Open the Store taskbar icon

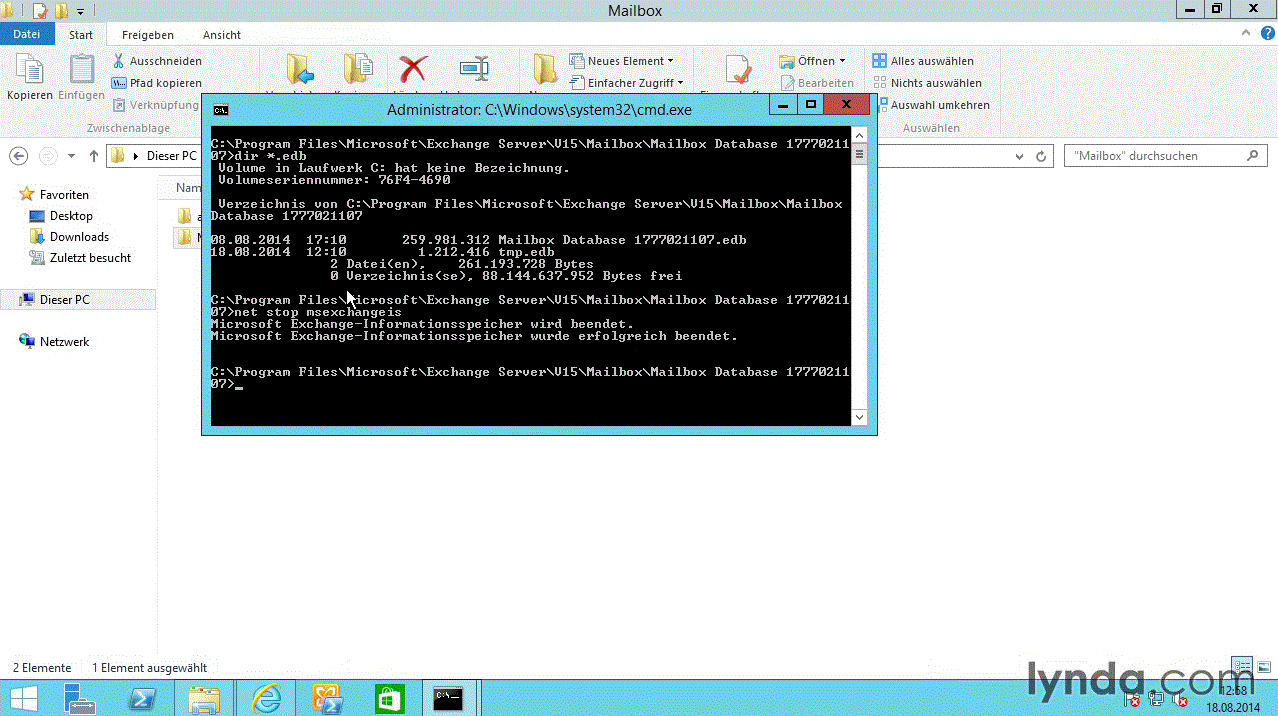389,699
